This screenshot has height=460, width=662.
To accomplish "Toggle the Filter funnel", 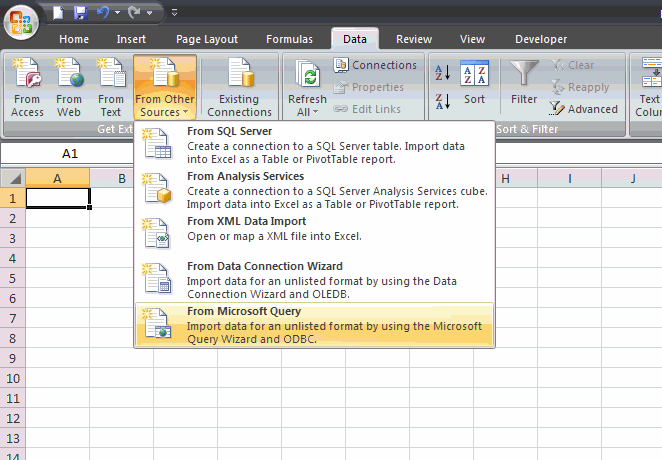I will (x=524, y=83).
